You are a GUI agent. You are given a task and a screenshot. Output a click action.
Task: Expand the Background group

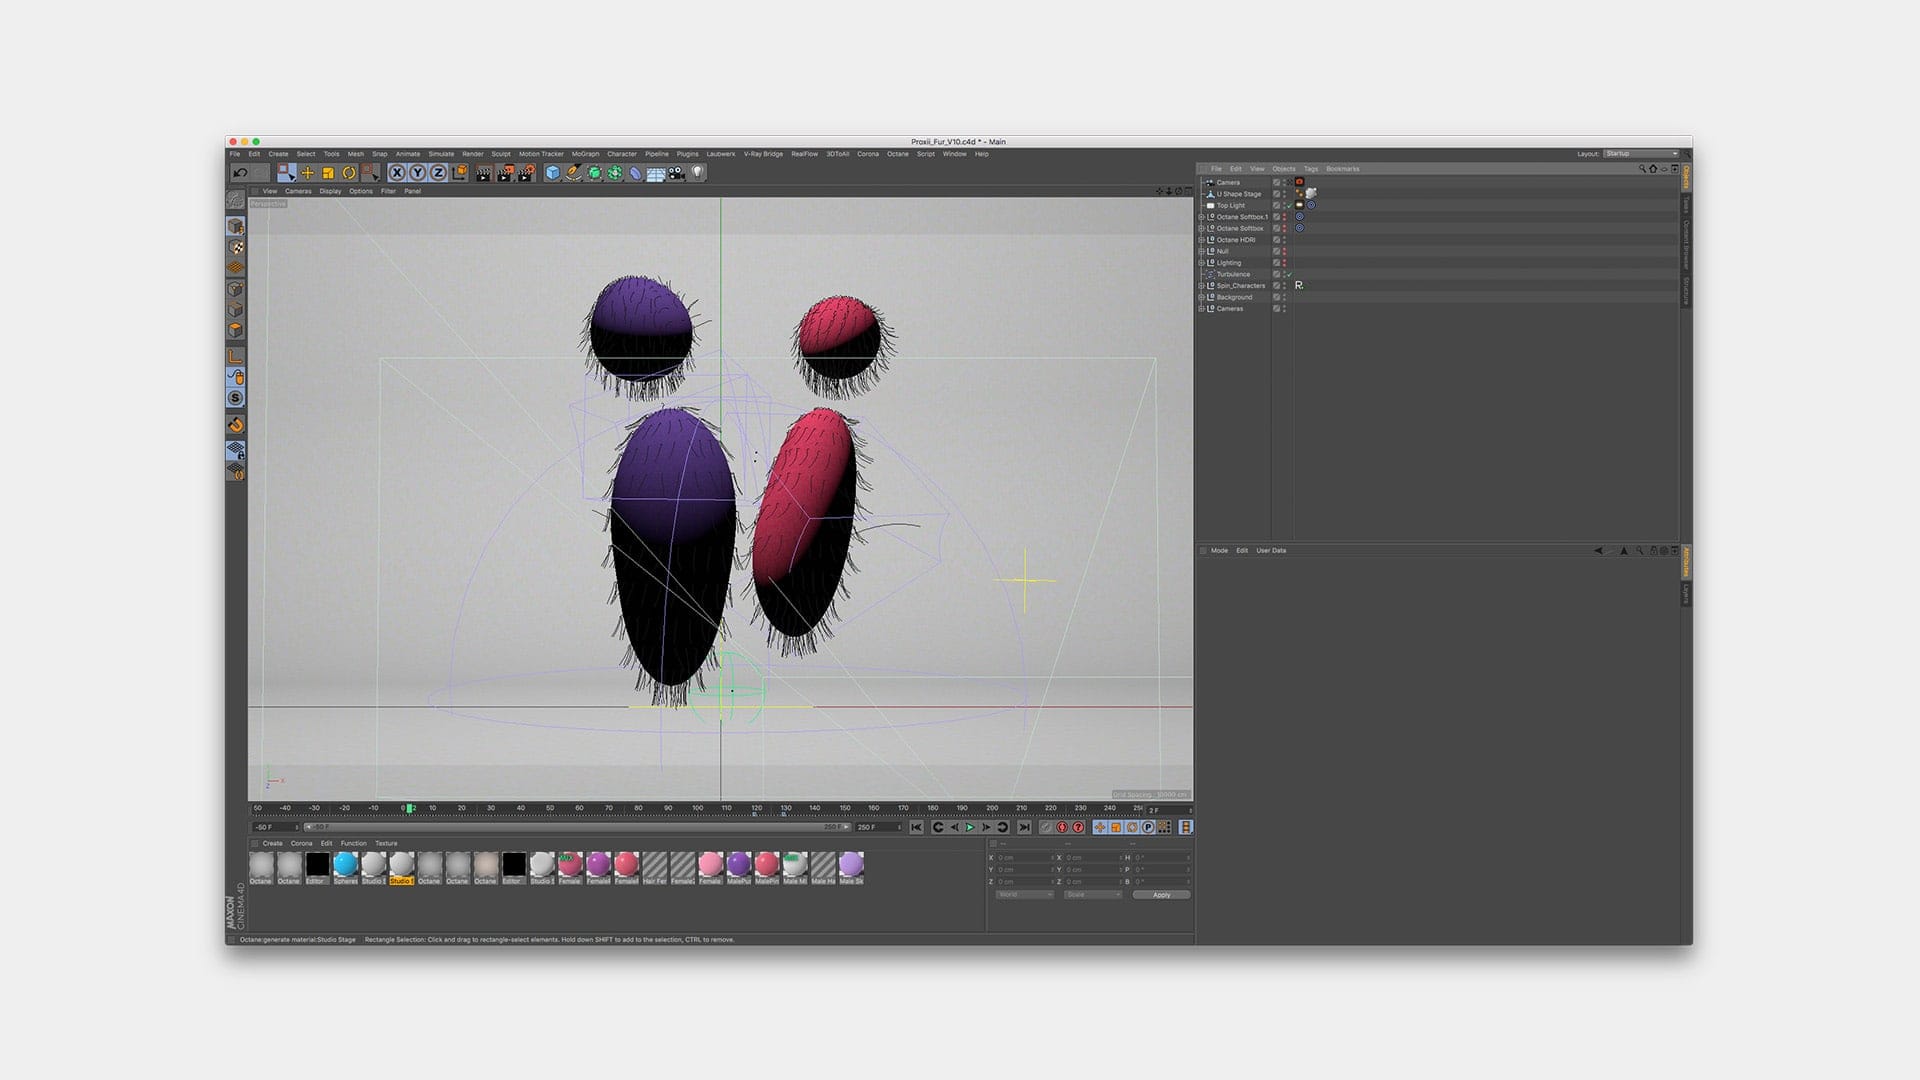point(1202,297)
